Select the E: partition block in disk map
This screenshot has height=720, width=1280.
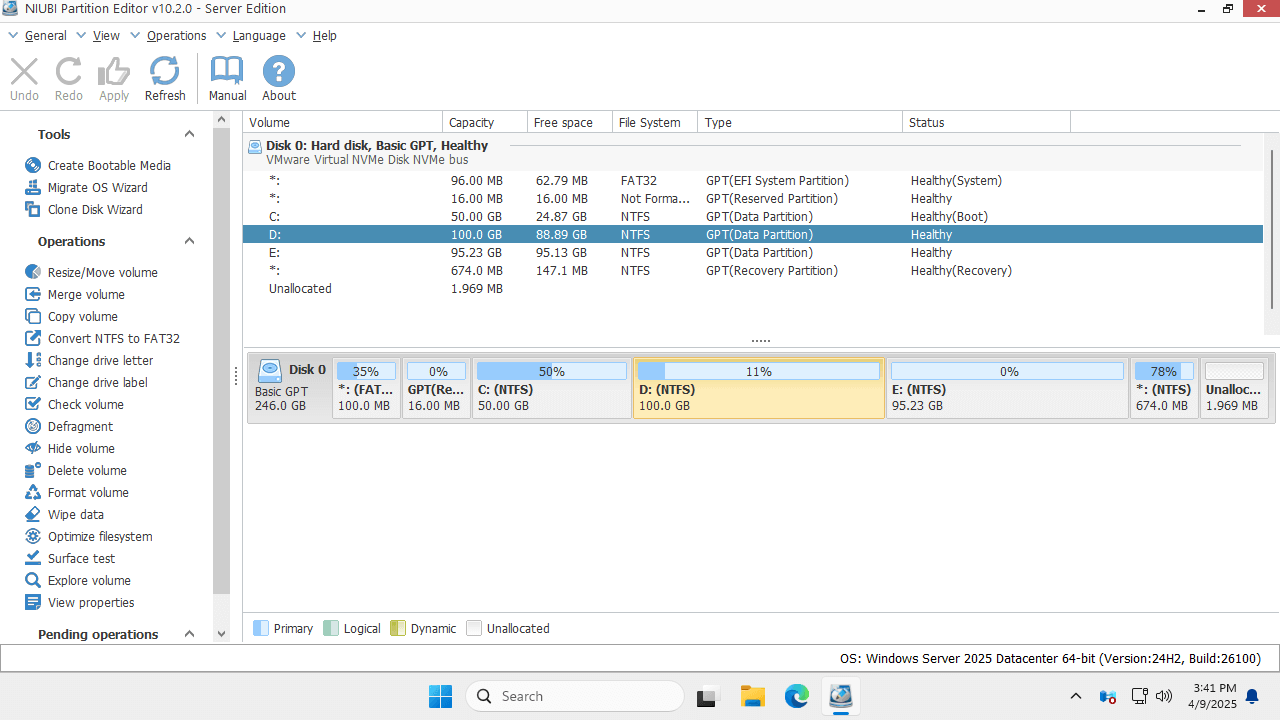1007,388
